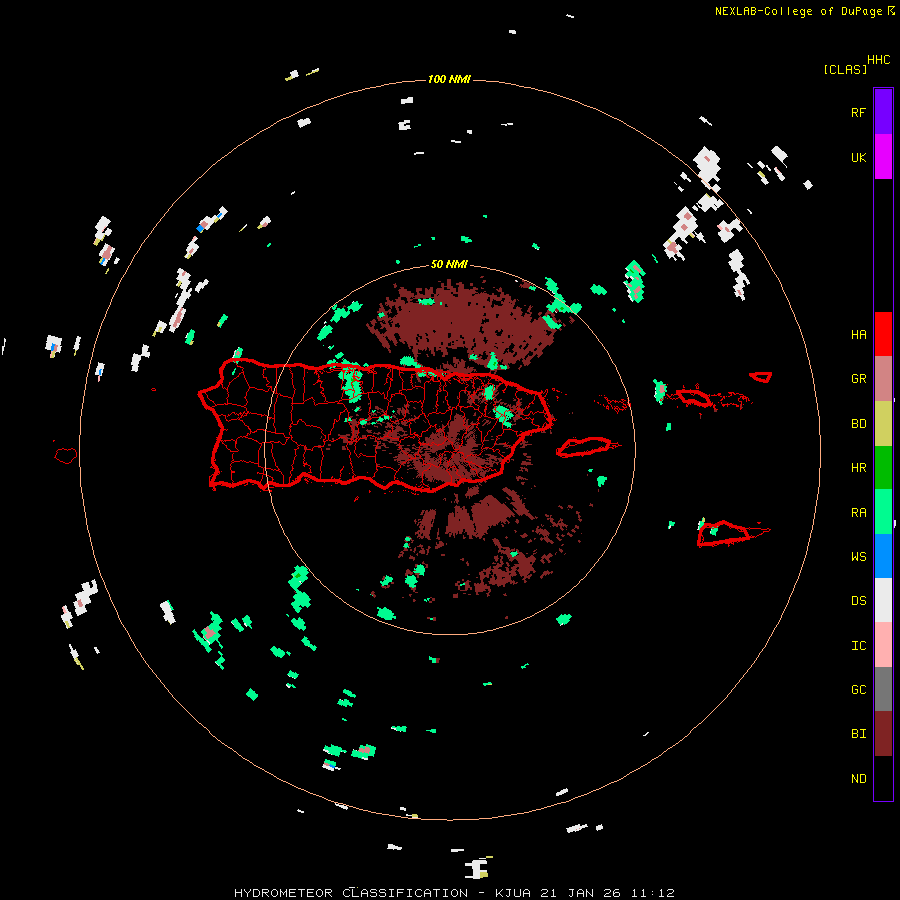This screenshot has width=900, height=900.
Task: Click the HA legend label
Action: click(858, 334)
